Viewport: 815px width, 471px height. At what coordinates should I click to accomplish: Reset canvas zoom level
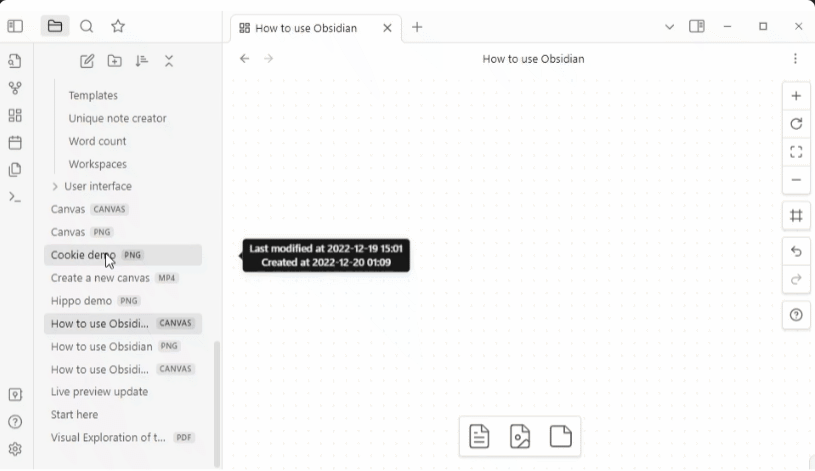[796, 124]
